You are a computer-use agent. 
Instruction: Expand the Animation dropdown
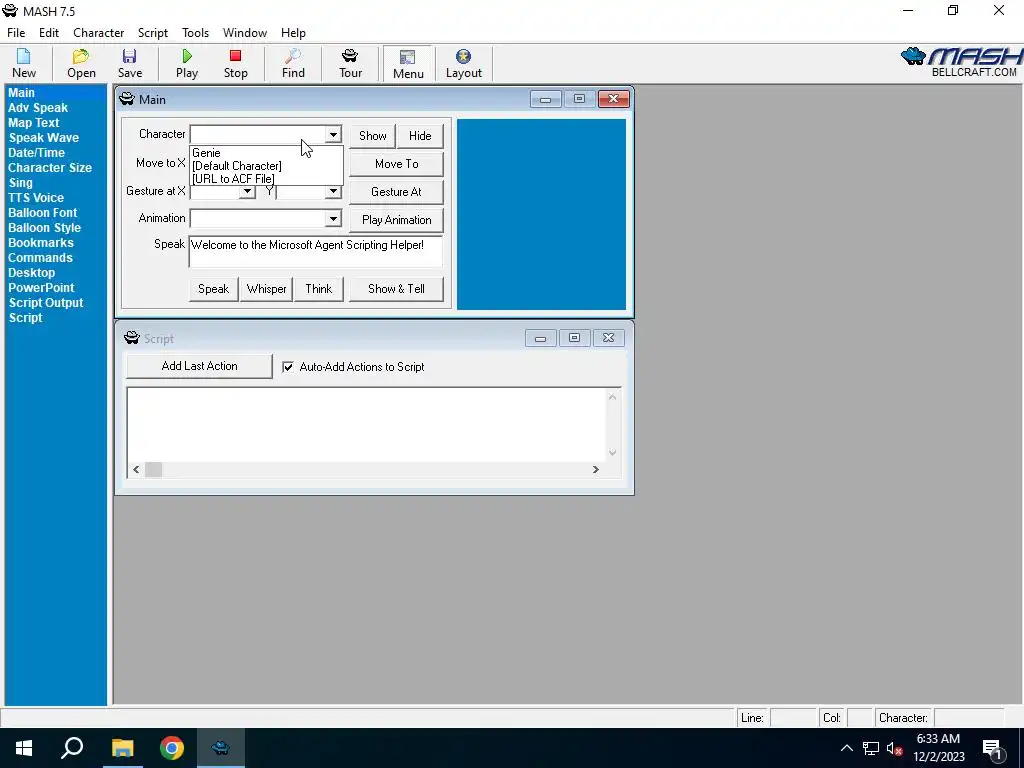(x=333, y=219)
